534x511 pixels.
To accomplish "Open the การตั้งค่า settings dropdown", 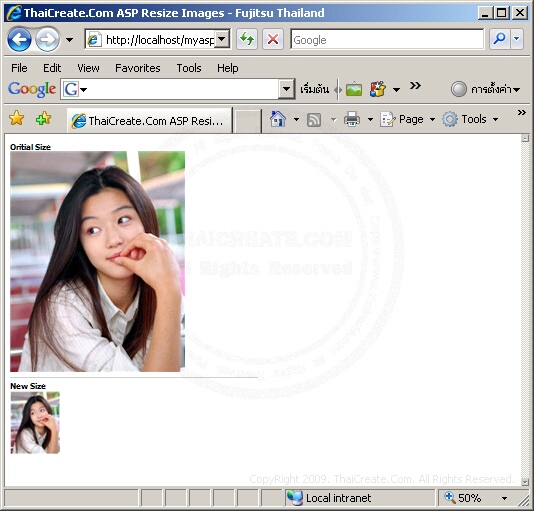I will click(x=496, y=89).
